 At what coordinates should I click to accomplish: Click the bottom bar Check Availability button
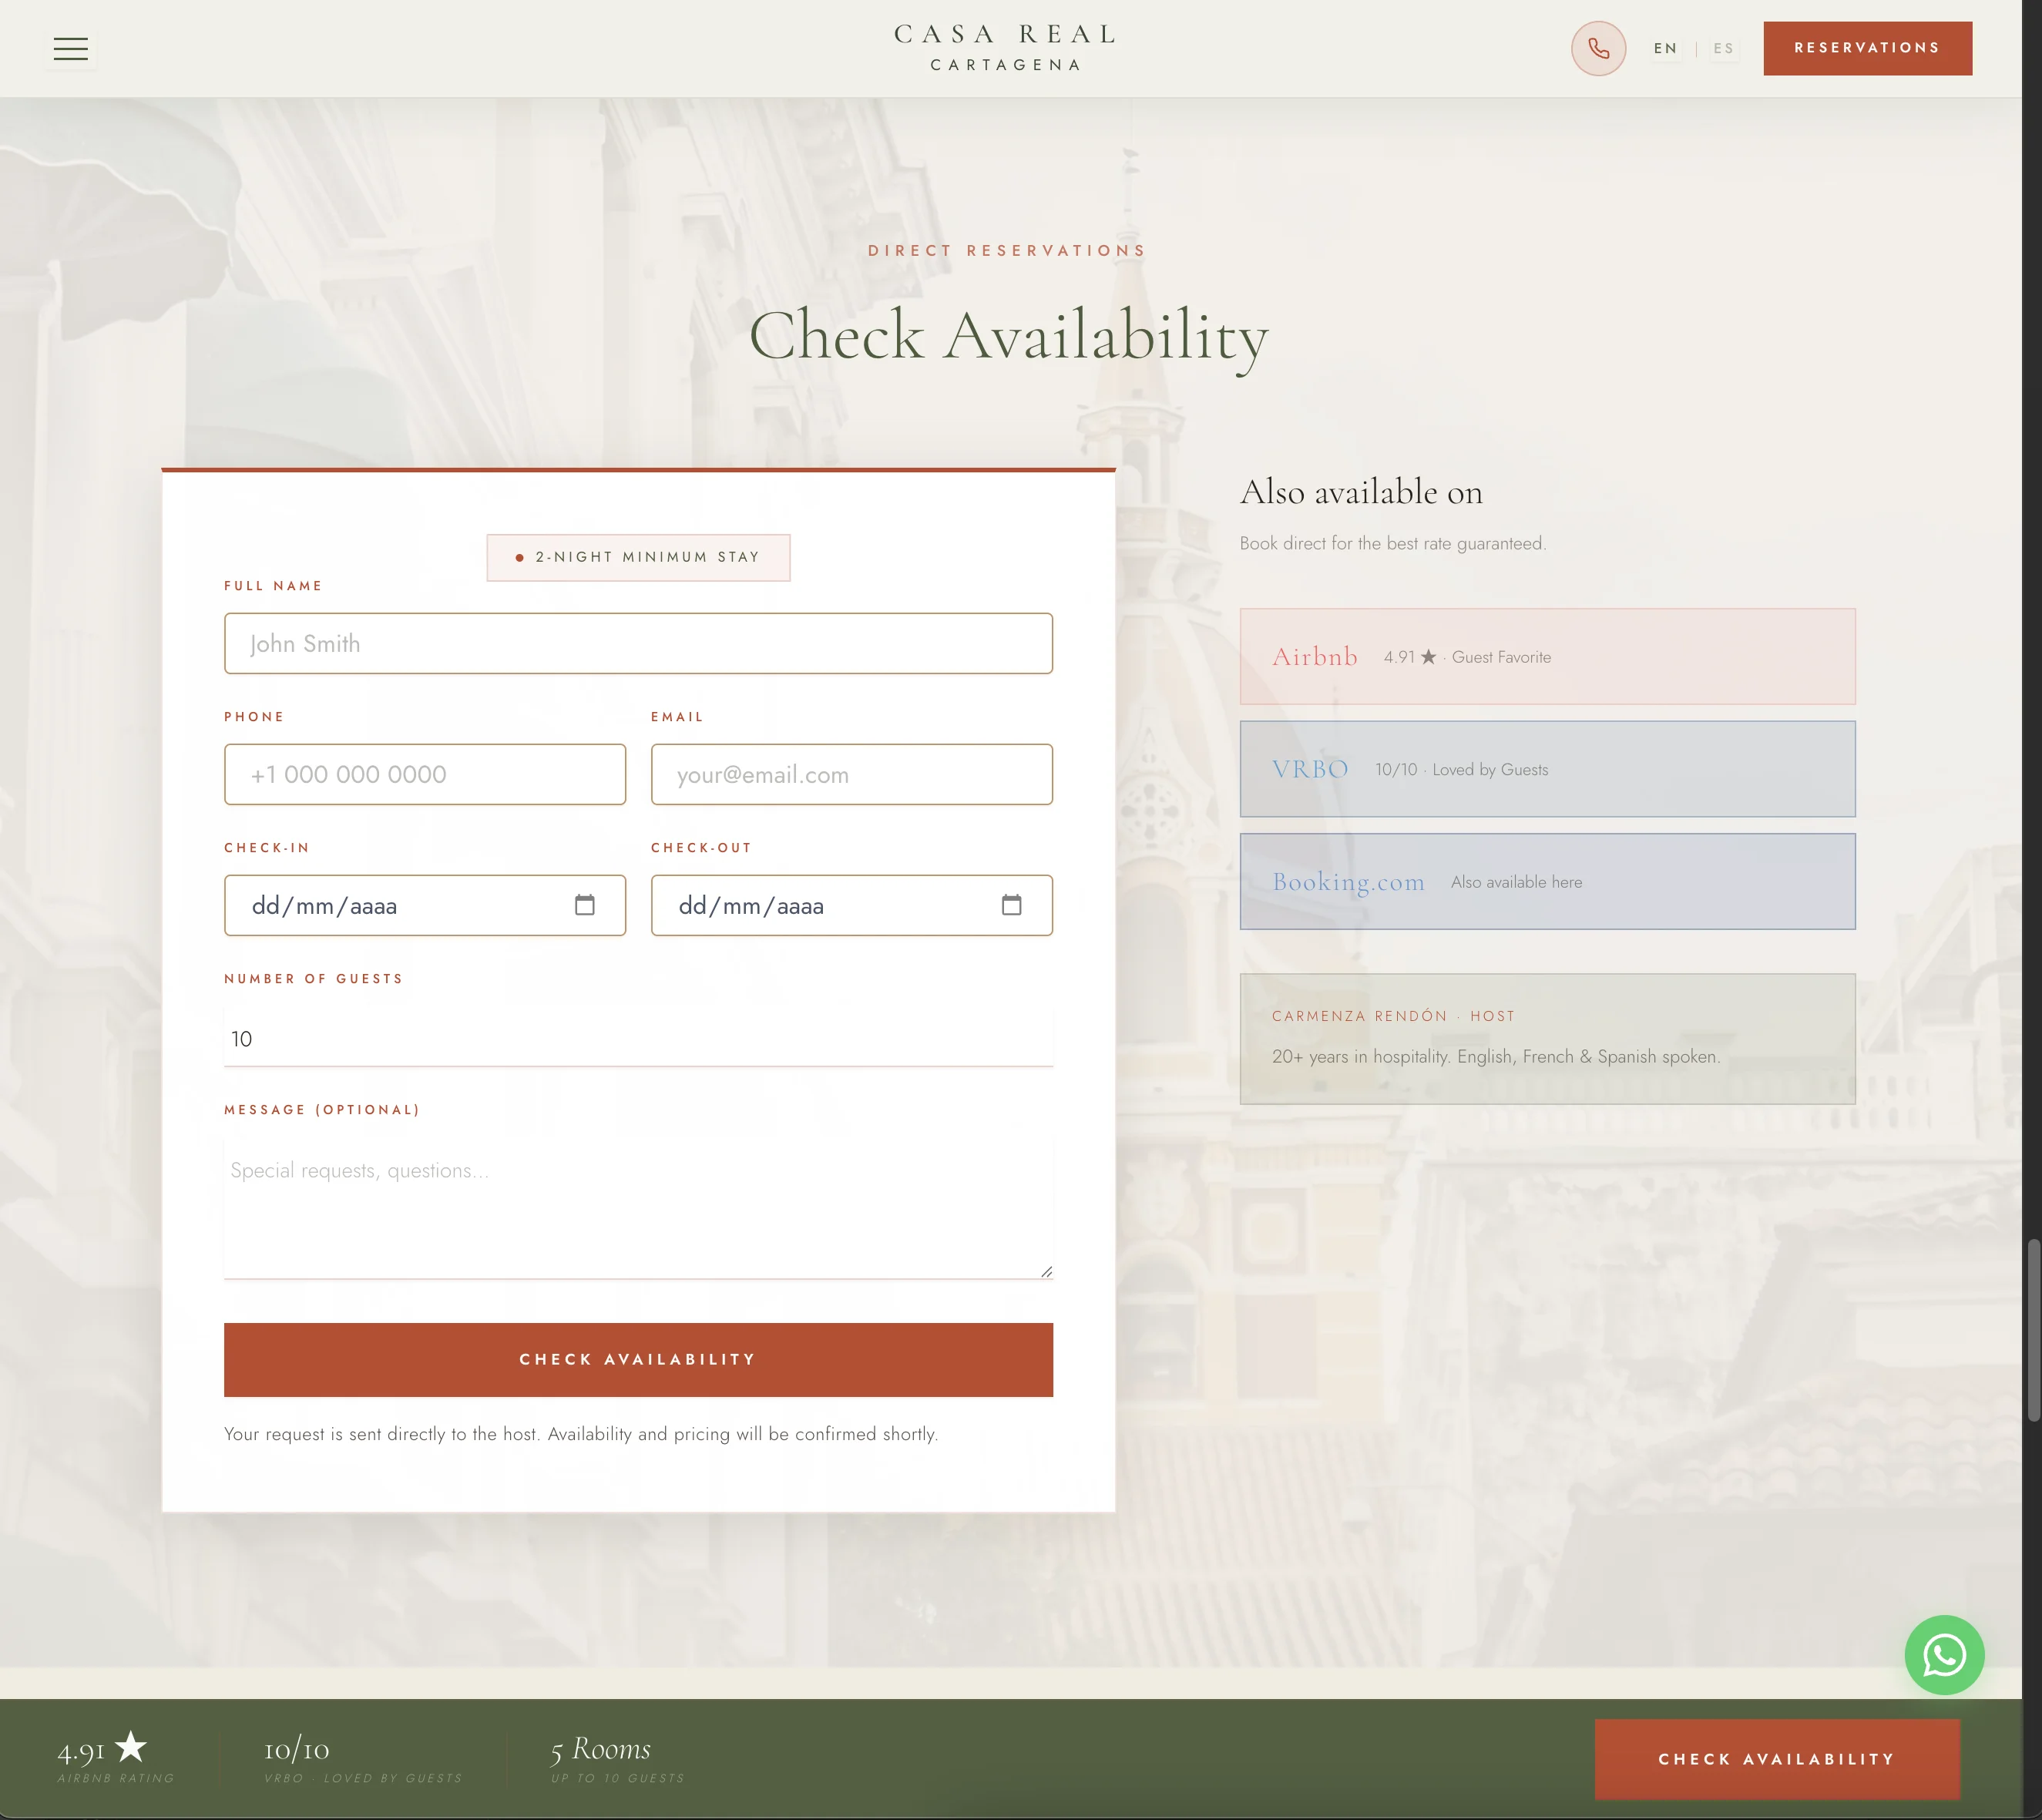coord(1776,1759)
